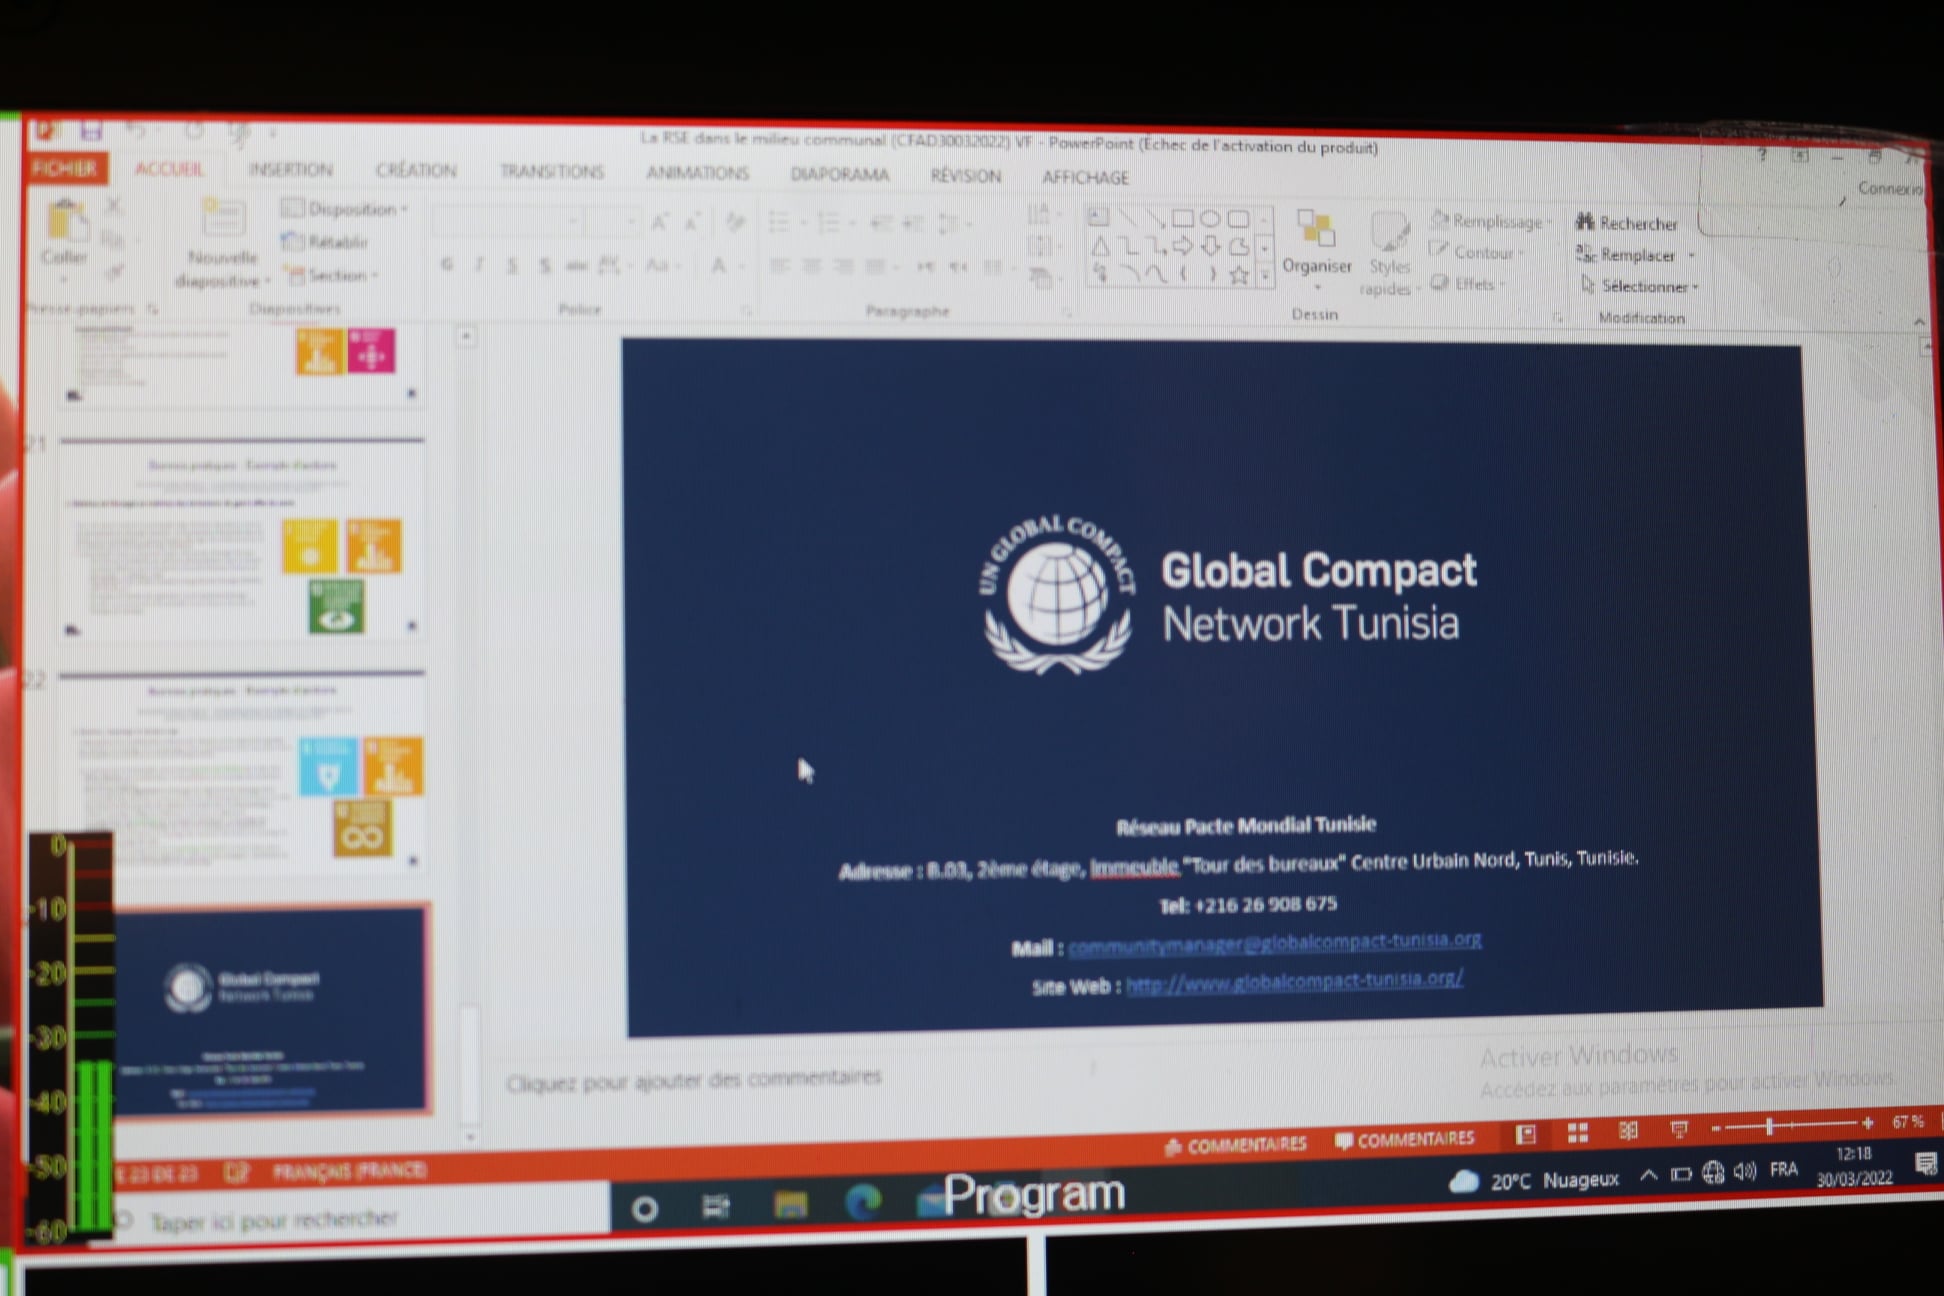The width and height of the screenshot is (1944, 1296).
Task: Switch to the TRANSITIONS tab
Action: pyautogui.click(x=552, y=172)
